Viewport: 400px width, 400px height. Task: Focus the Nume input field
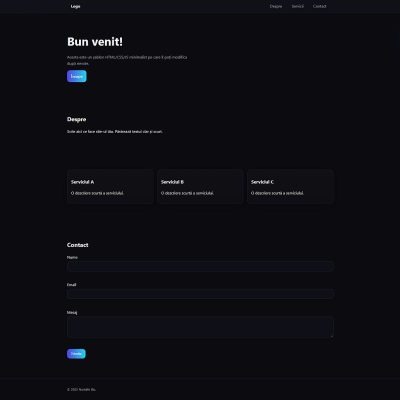[x=200, y=266]
